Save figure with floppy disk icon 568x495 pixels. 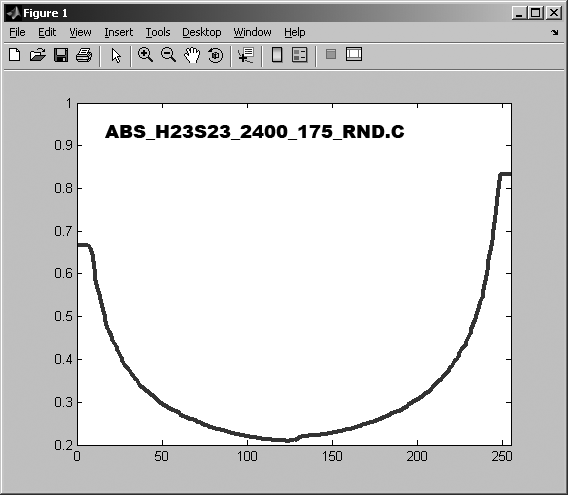(61, 55)
